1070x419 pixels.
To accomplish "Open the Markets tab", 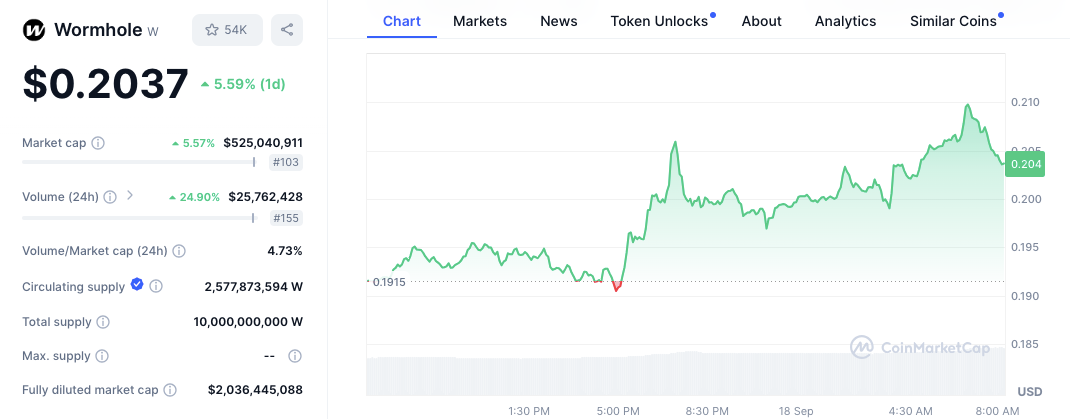I will pos(480,21).
